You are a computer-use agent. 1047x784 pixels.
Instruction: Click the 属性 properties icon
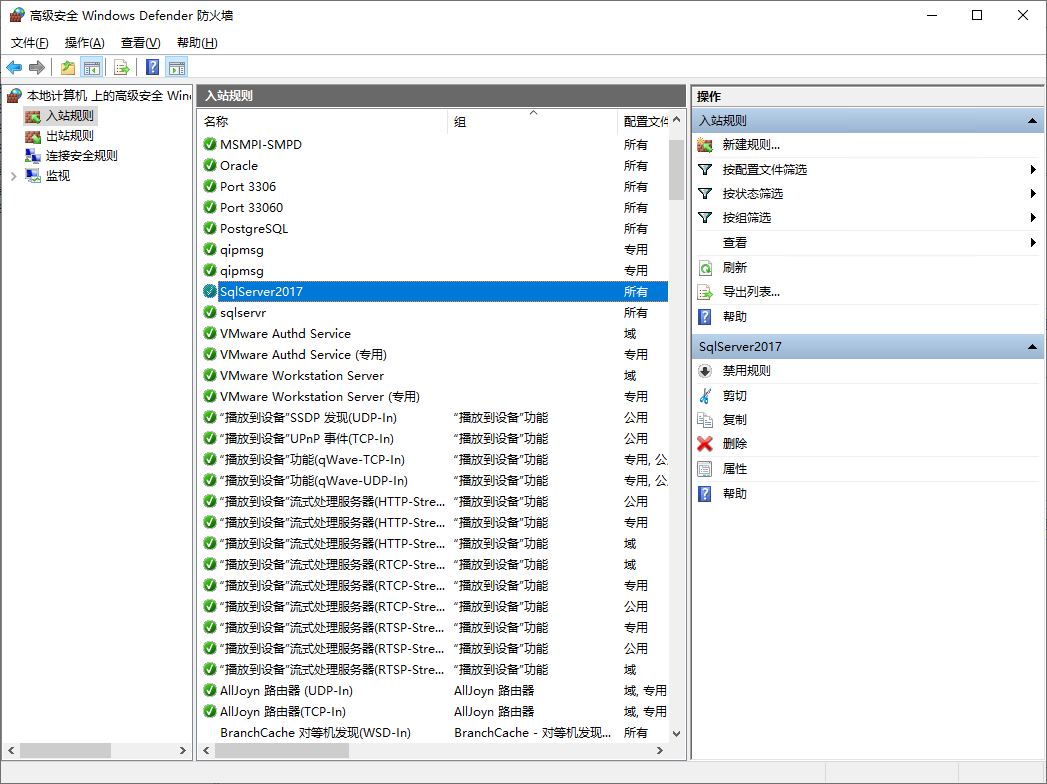[x=705, y=469]
